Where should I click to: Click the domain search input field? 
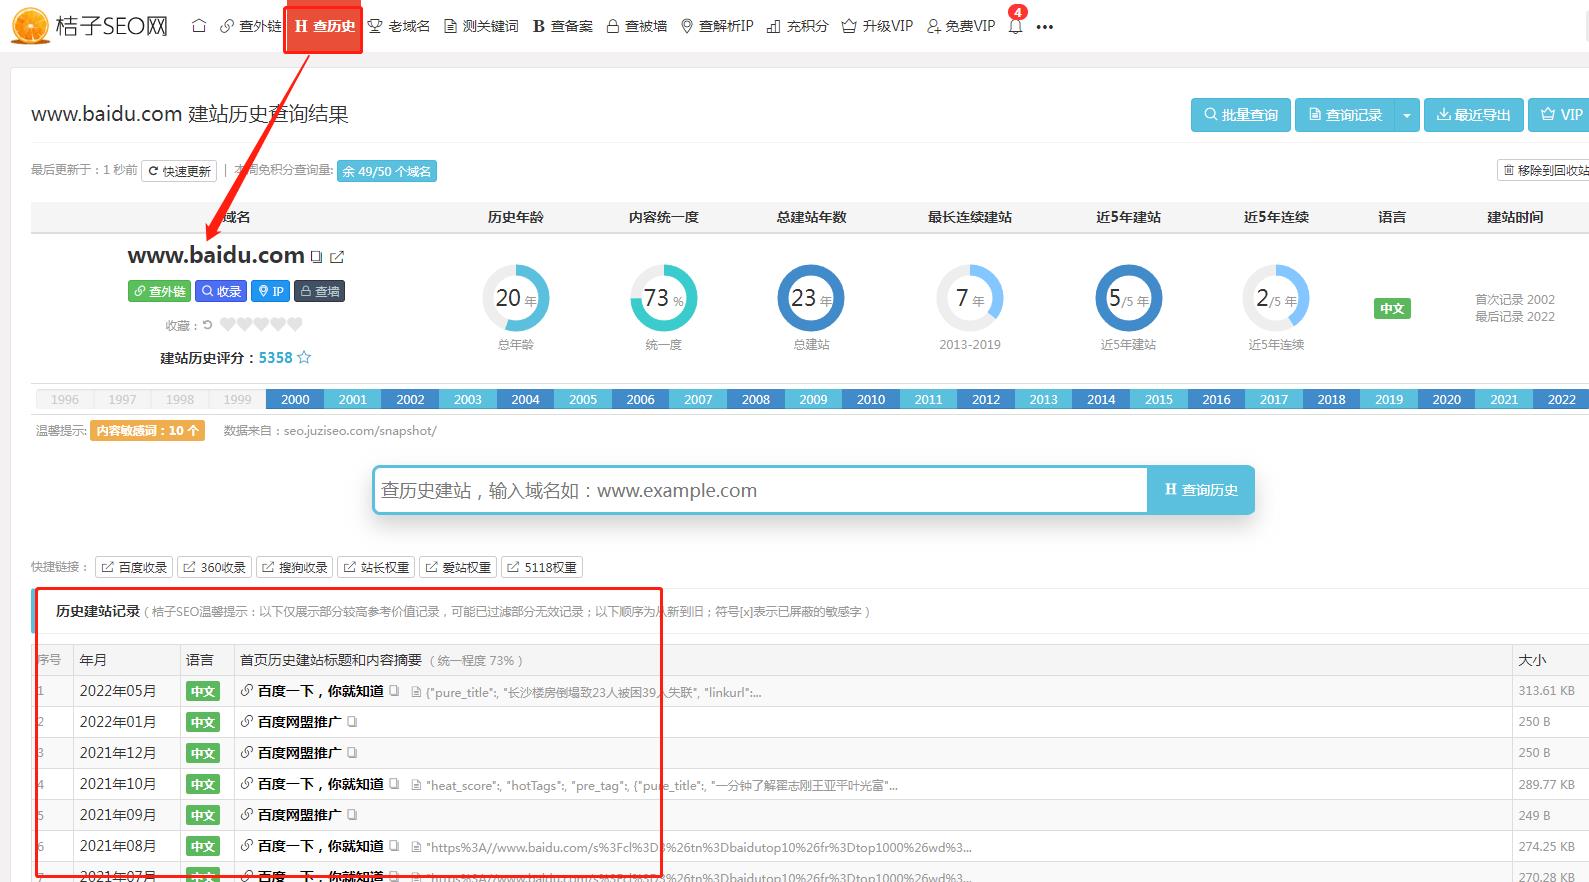coord(760,490)
